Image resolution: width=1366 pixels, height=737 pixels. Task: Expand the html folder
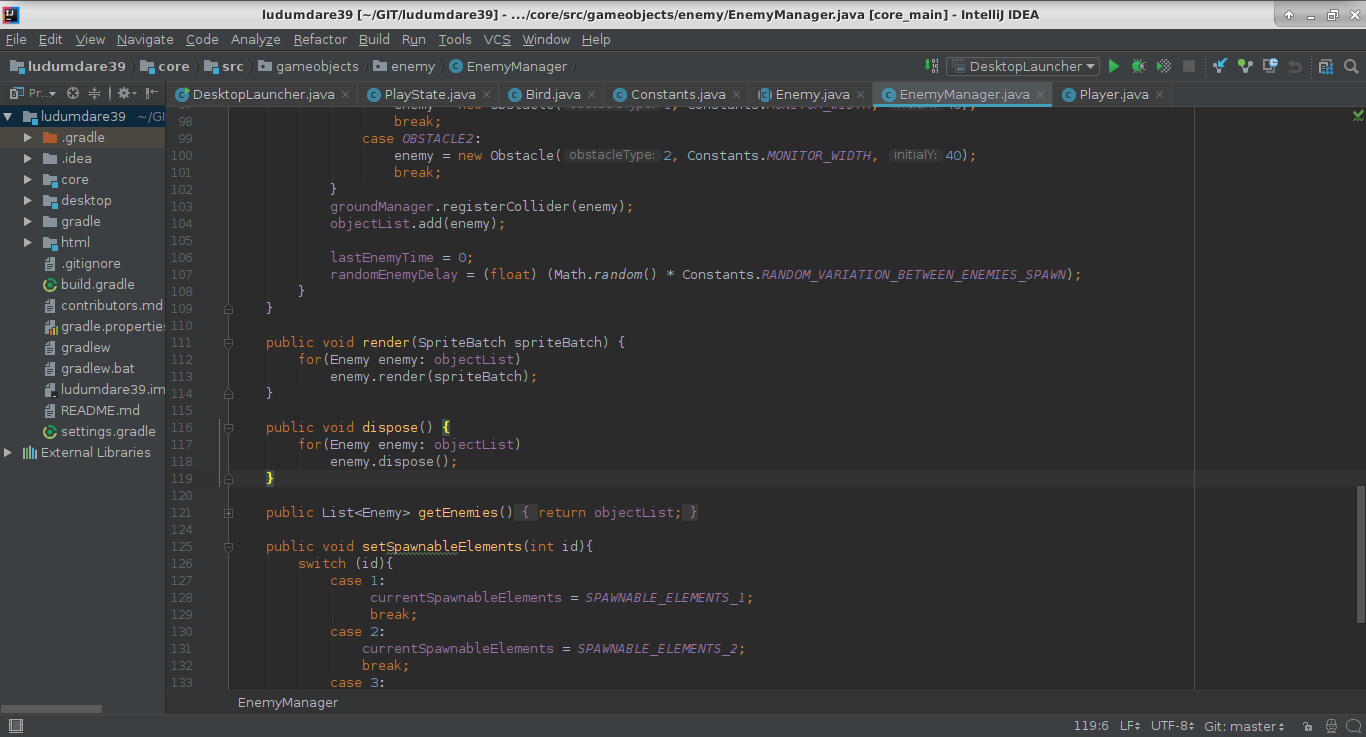click(x=28, y=243)
